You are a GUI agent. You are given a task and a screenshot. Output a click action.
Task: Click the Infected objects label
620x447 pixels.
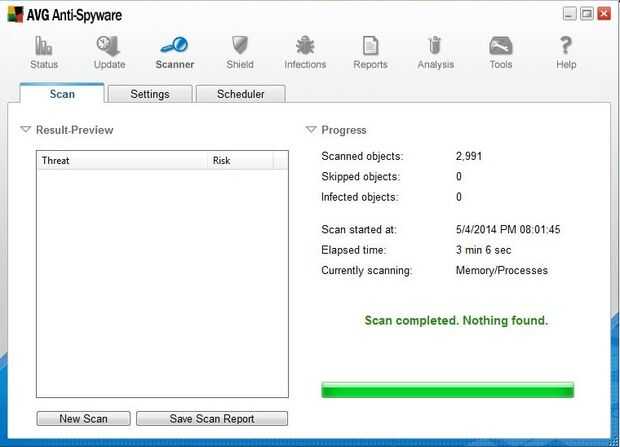360,197
